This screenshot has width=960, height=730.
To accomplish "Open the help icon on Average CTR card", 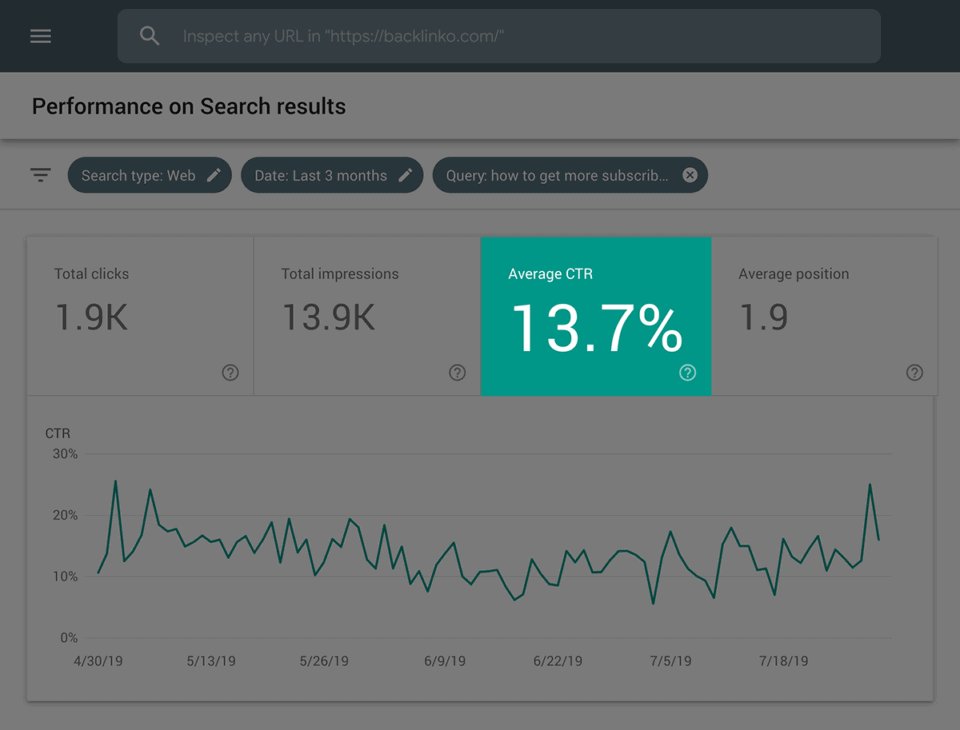I will pyautogui.click(x=687, y=373).
